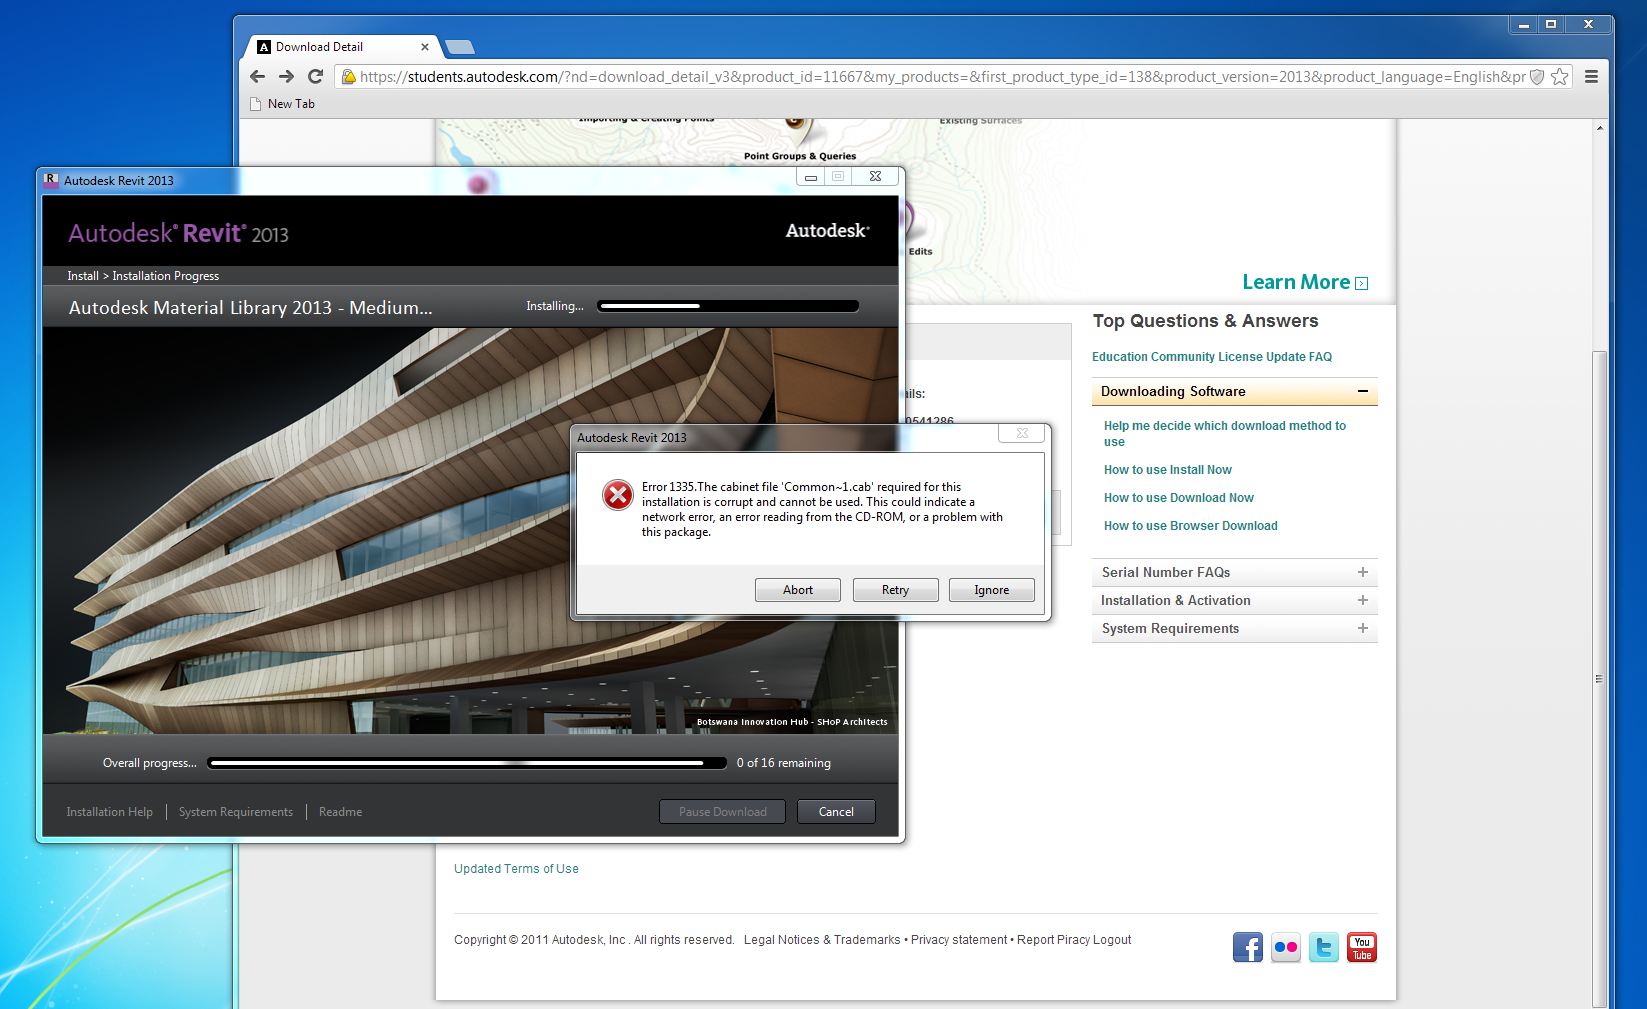Expand System Requirements FAQ section
This screenshot has height=1009, width=1647.
(x=1362, y=628)
